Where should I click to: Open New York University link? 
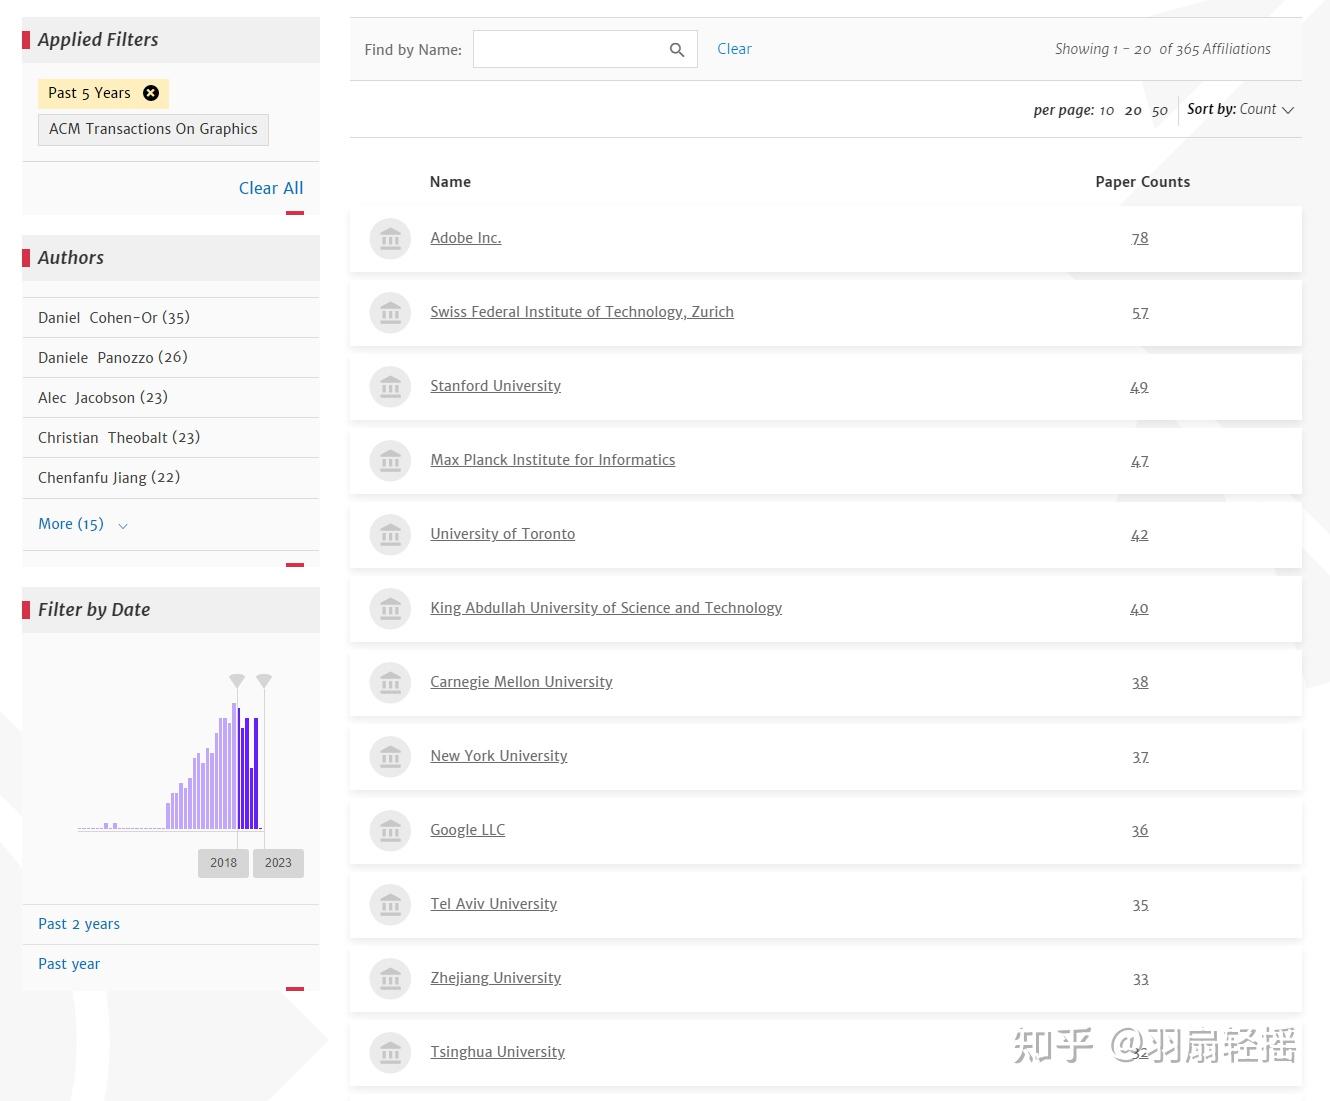coord(499,756)
